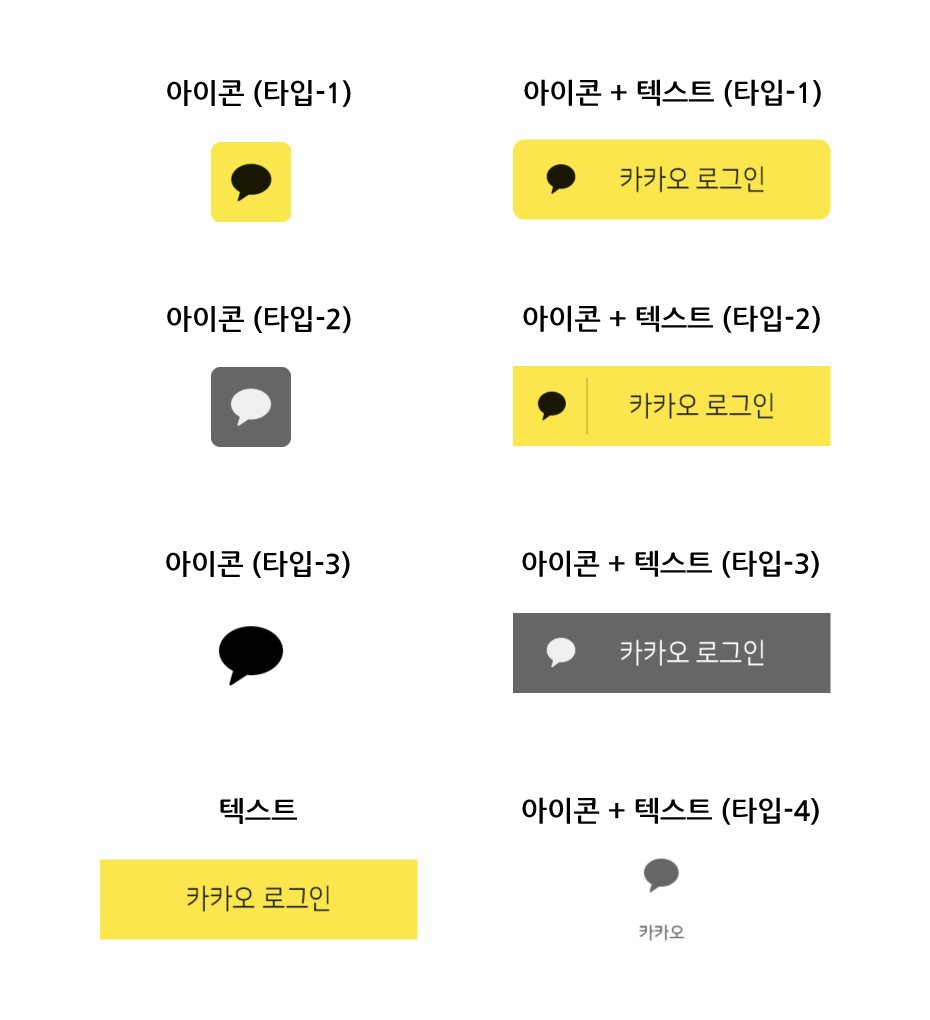Click the heading 아이콘 + 텍스트 (타입-4)
The width and height of the screenshot is (930, 1020).
point(671,811)
